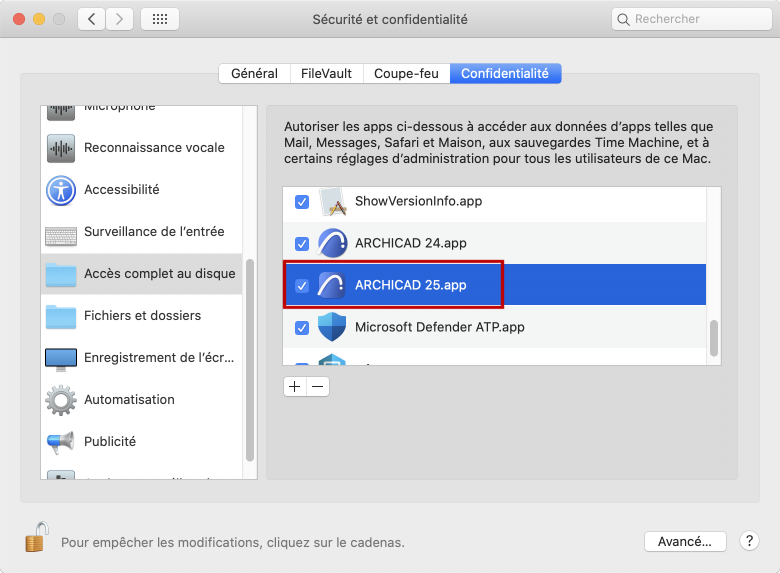The width and height of the screenshot is (780, 573).
Task: Uncheck the ARCHICAD 24.app checkbox
Action: tap(302, 244)
